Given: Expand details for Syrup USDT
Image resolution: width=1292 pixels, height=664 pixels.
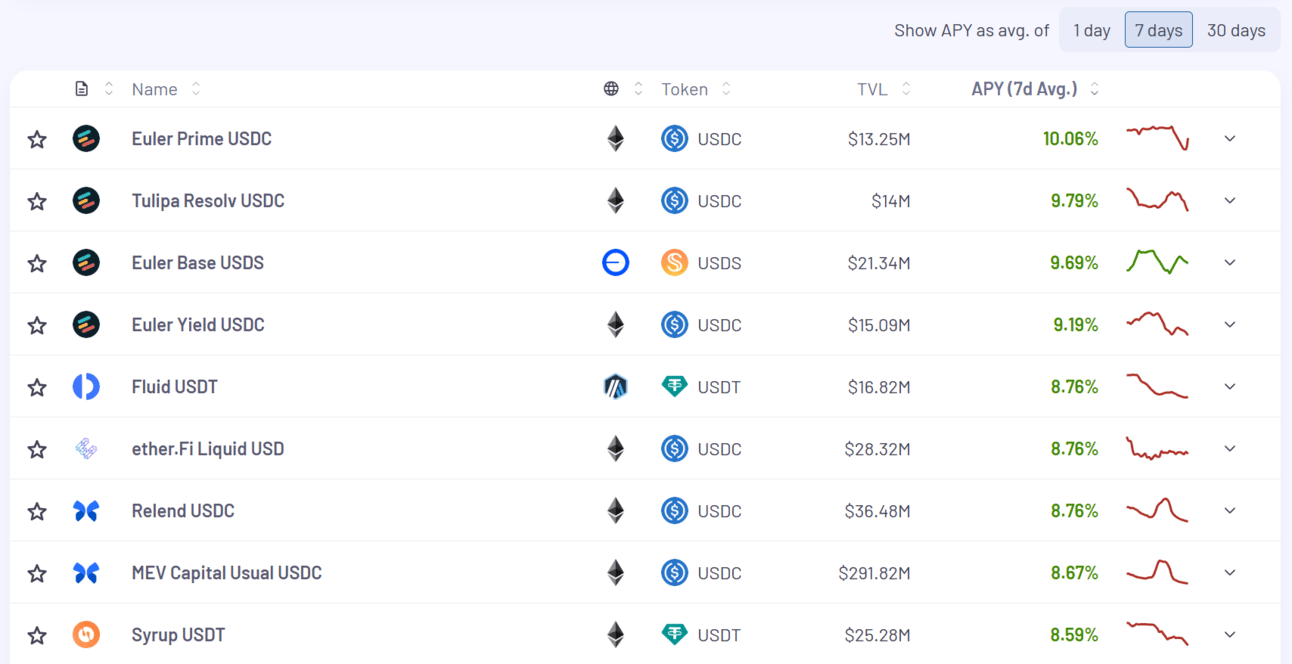Looking at the screenshot, I should tap(1230, 635).
